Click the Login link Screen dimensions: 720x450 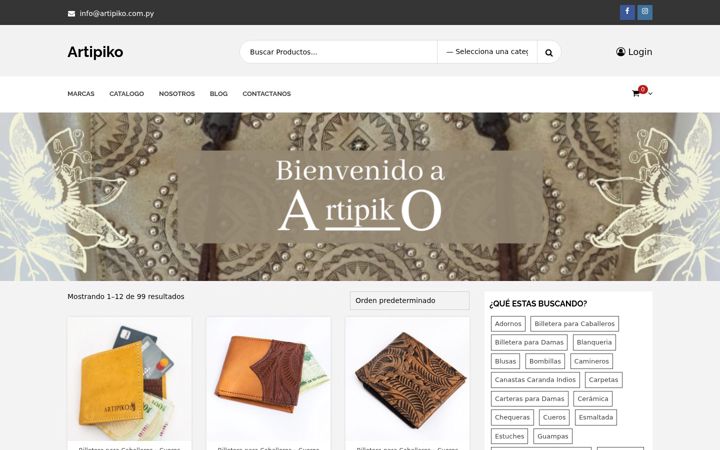coord(640,52)
